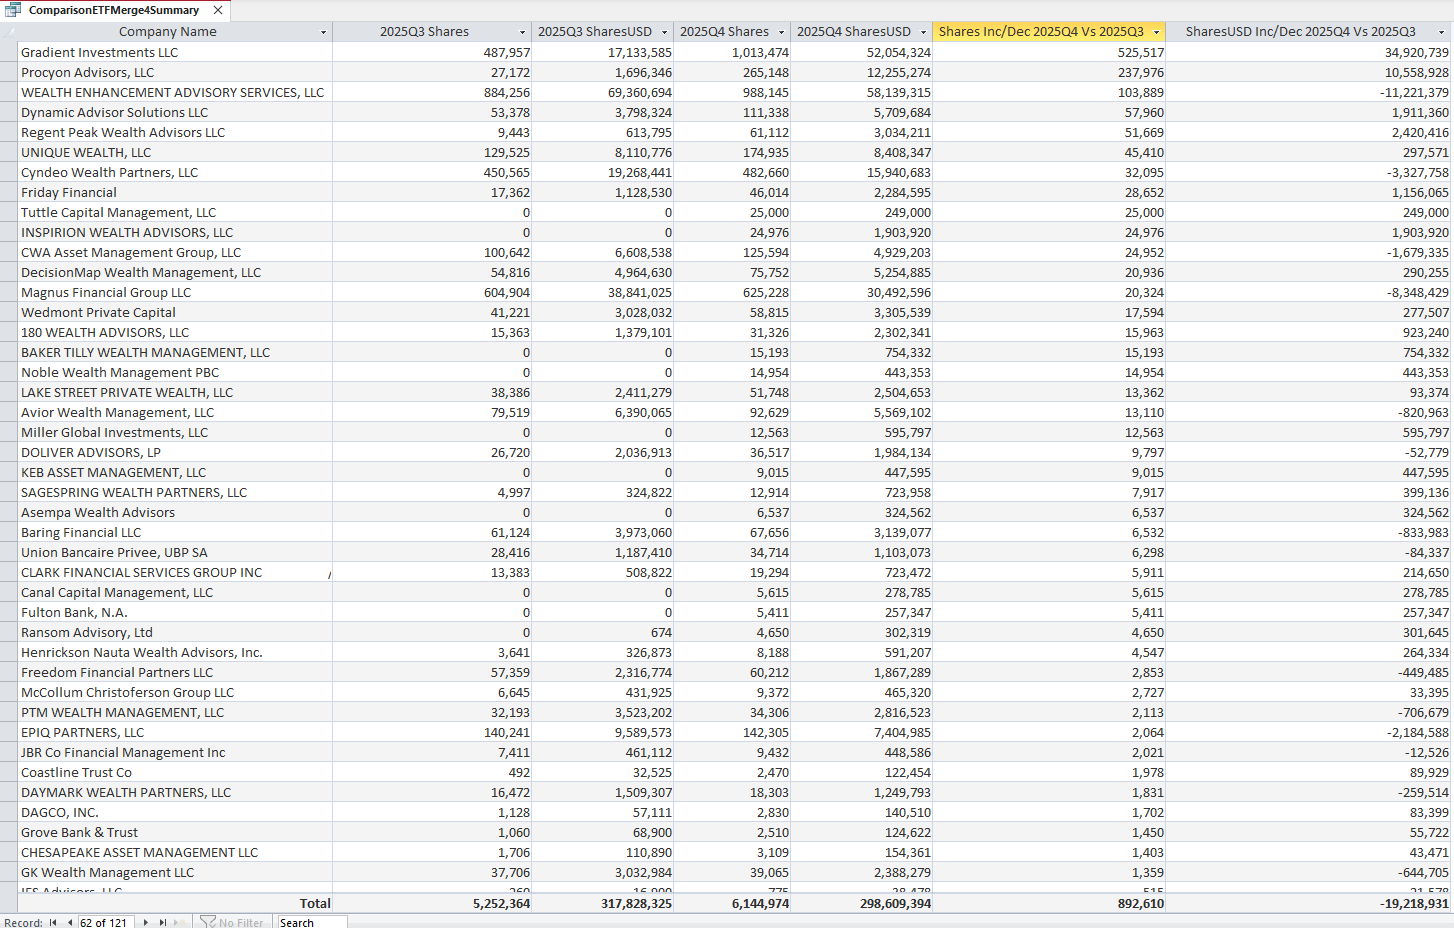1454x928 pixels.
Task: Click the Select All corner box of the datasheet
Action: (x=10, y=32)
